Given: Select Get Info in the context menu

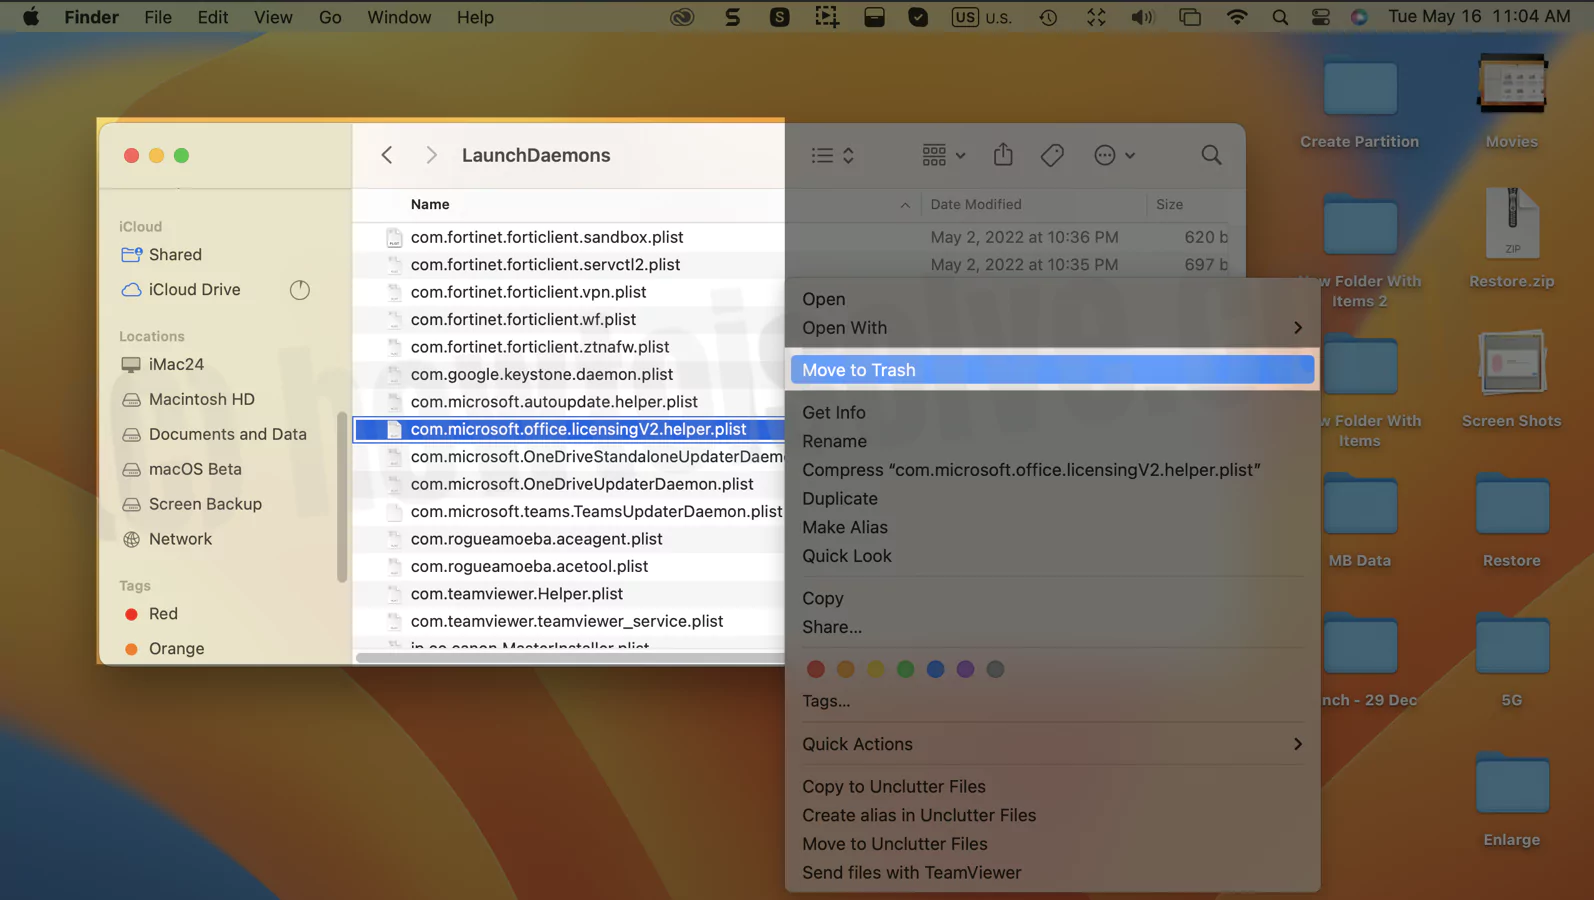Looking at the screenshot, I should click(834, 412).
